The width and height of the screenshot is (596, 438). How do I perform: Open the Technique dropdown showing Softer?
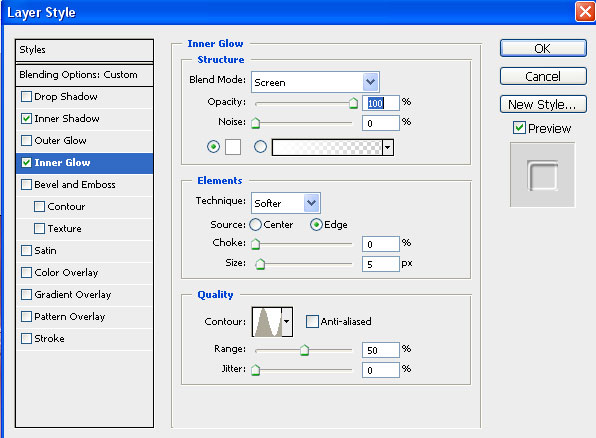(x=286, y=203)
